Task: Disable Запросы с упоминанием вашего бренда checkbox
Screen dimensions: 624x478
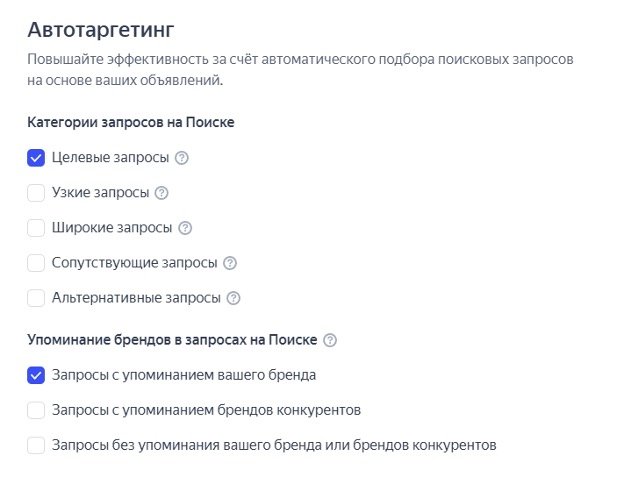Action: click(x=36, y=375)
